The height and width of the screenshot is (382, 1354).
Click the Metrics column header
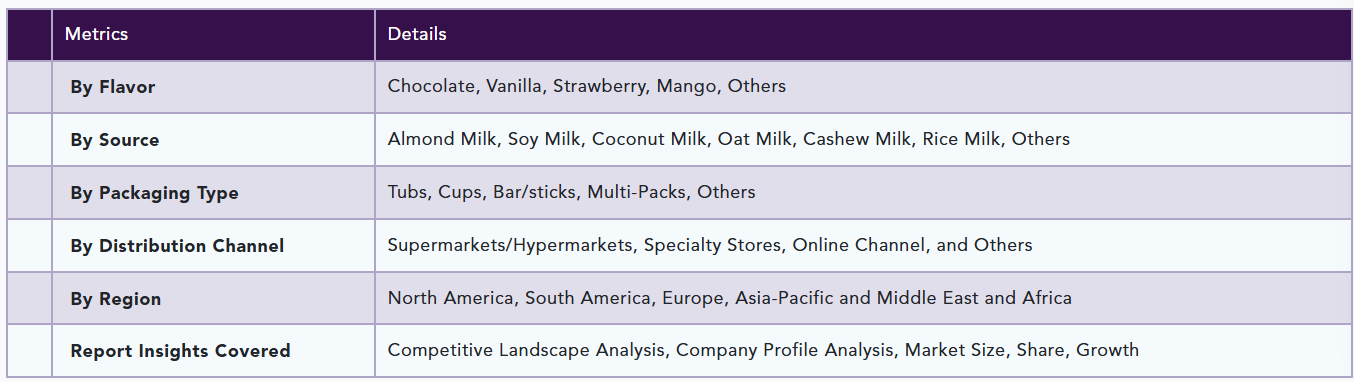coord(97,34)
